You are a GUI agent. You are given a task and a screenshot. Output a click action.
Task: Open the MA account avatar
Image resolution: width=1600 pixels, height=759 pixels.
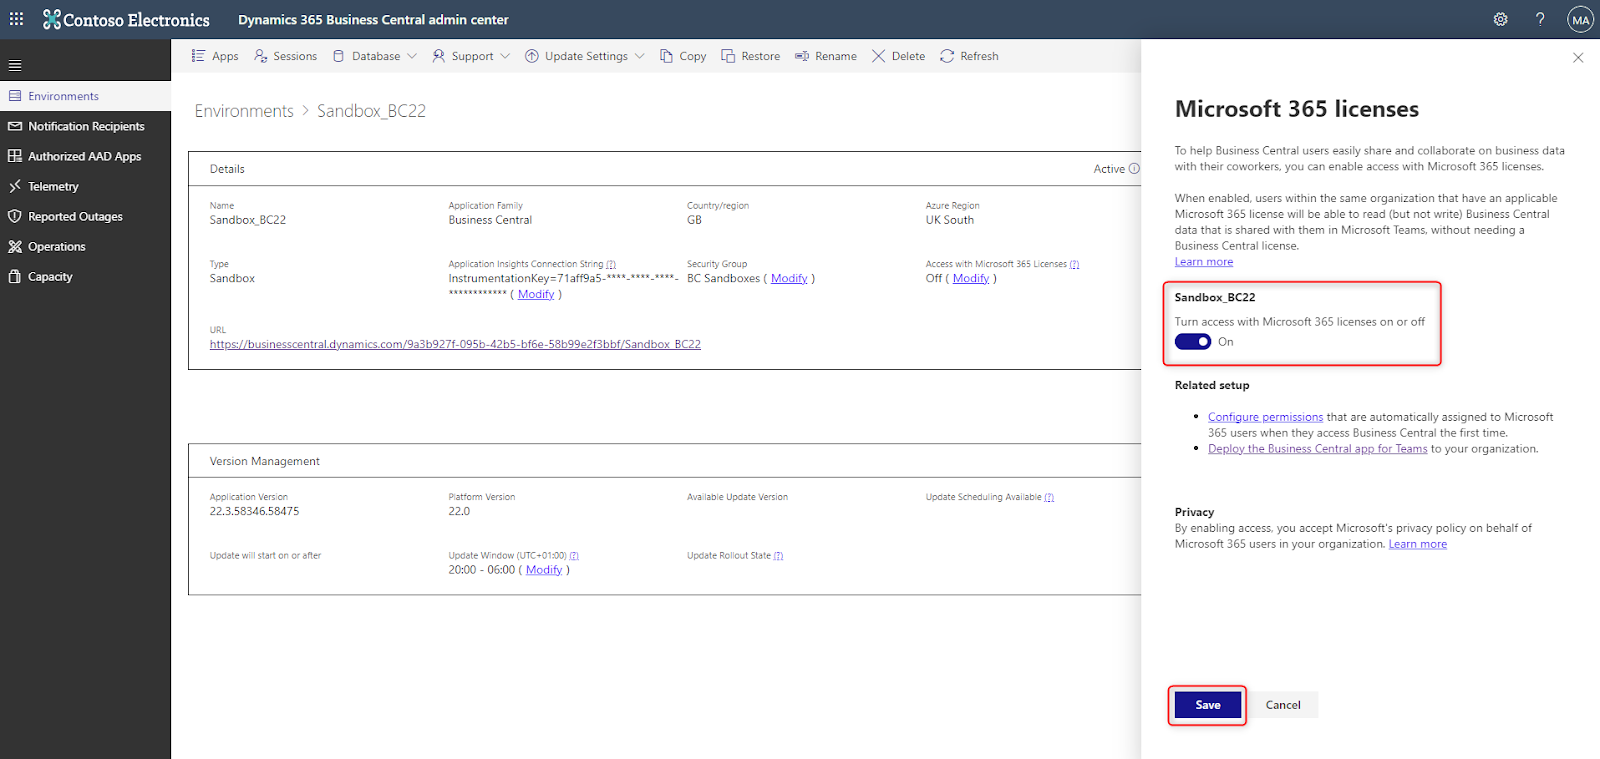[x=1580, y=19]
